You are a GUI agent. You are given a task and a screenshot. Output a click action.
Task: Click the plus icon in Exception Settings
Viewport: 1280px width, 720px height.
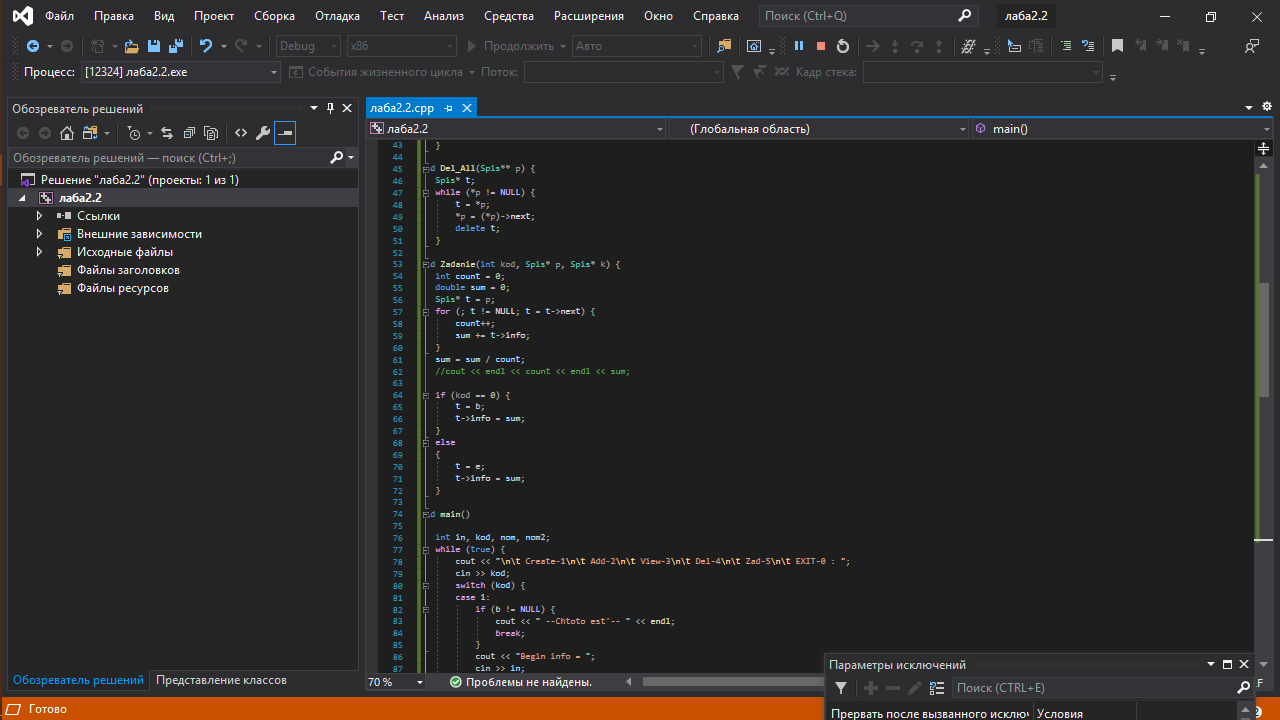(x=871, y=688)
